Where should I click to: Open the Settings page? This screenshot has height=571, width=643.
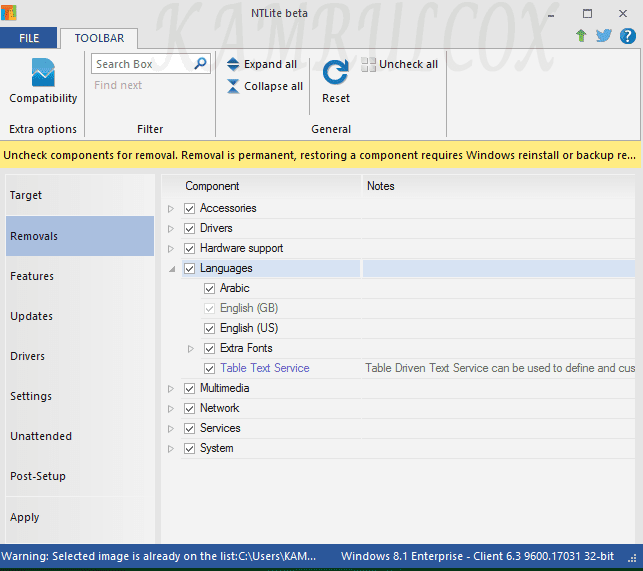(x=80, y=396)
